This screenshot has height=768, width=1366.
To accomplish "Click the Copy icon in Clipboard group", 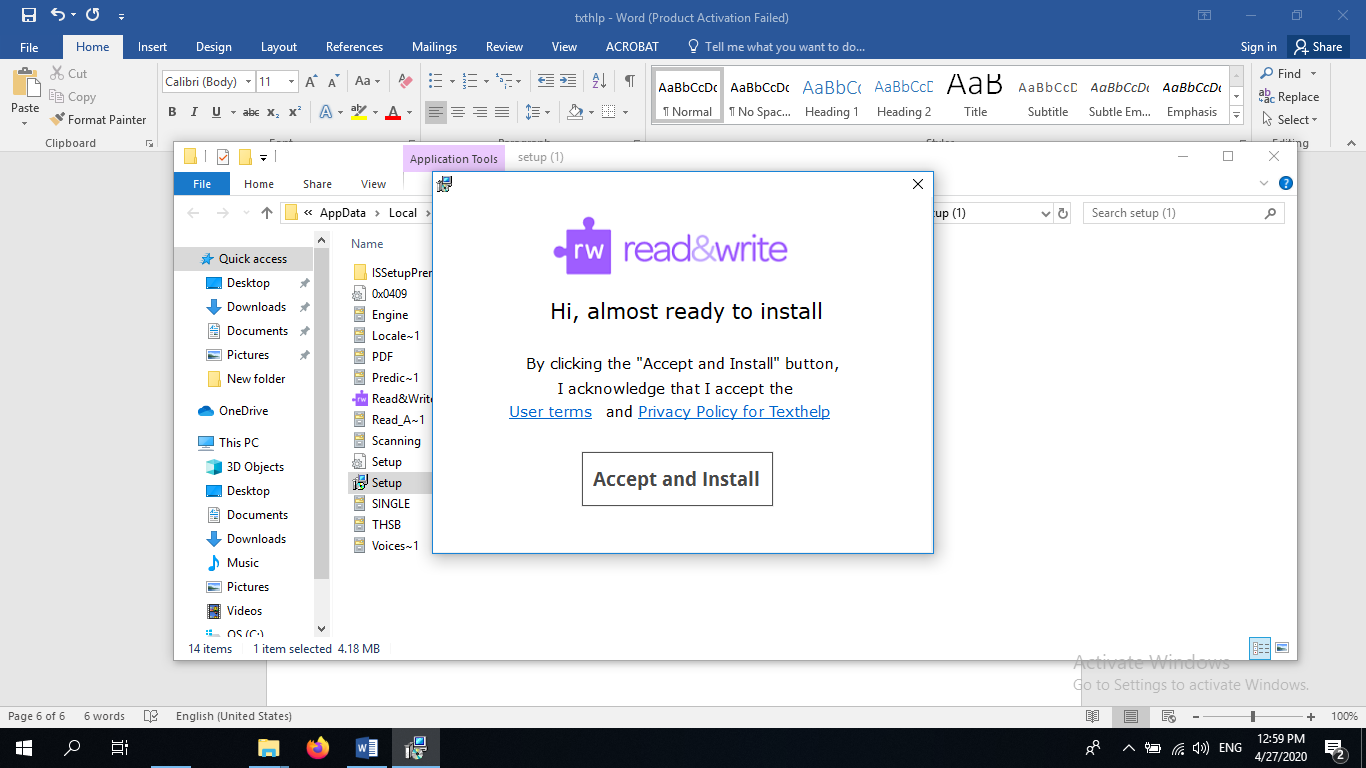I will click(x=57, y=97).
